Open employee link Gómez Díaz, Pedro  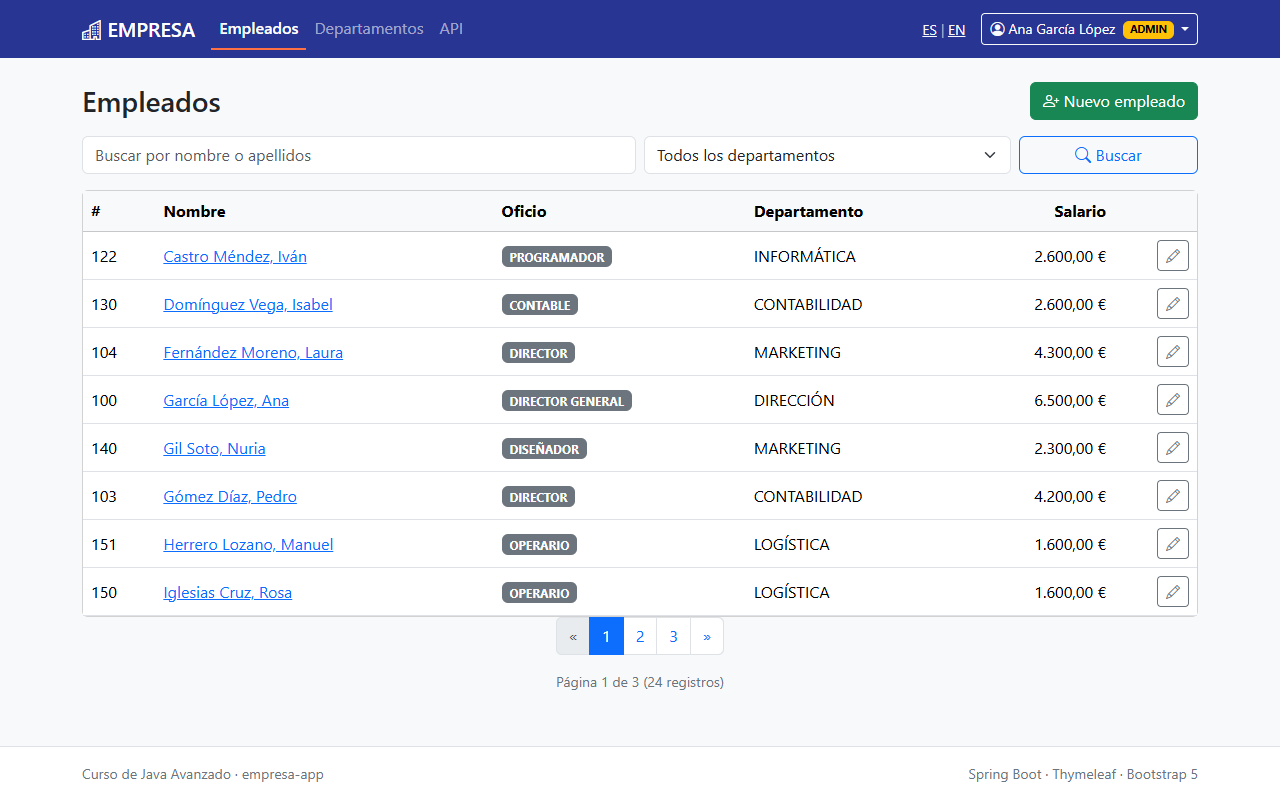point(230,496)
